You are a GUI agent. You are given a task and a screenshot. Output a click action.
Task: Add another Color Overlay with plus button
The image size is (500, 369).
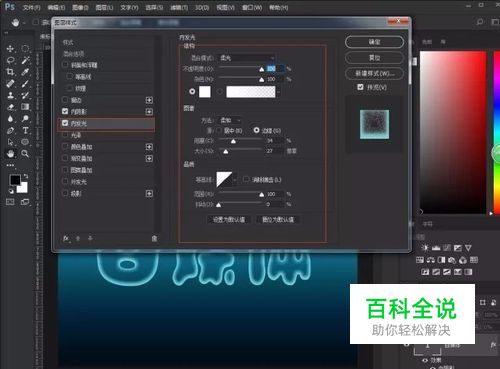click(149, 147)
